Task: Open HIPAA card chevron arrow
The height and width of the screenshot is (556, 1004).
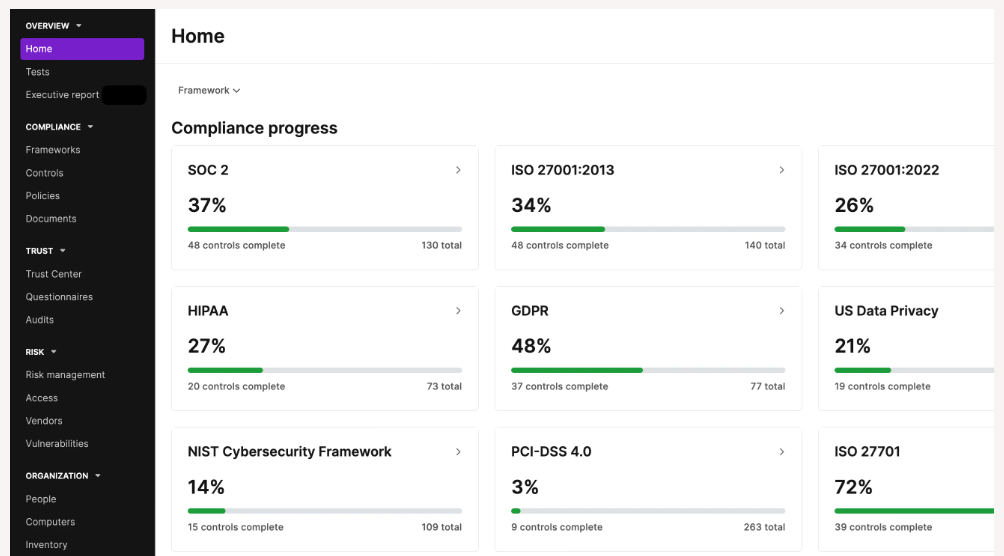Action: point(458,311)
